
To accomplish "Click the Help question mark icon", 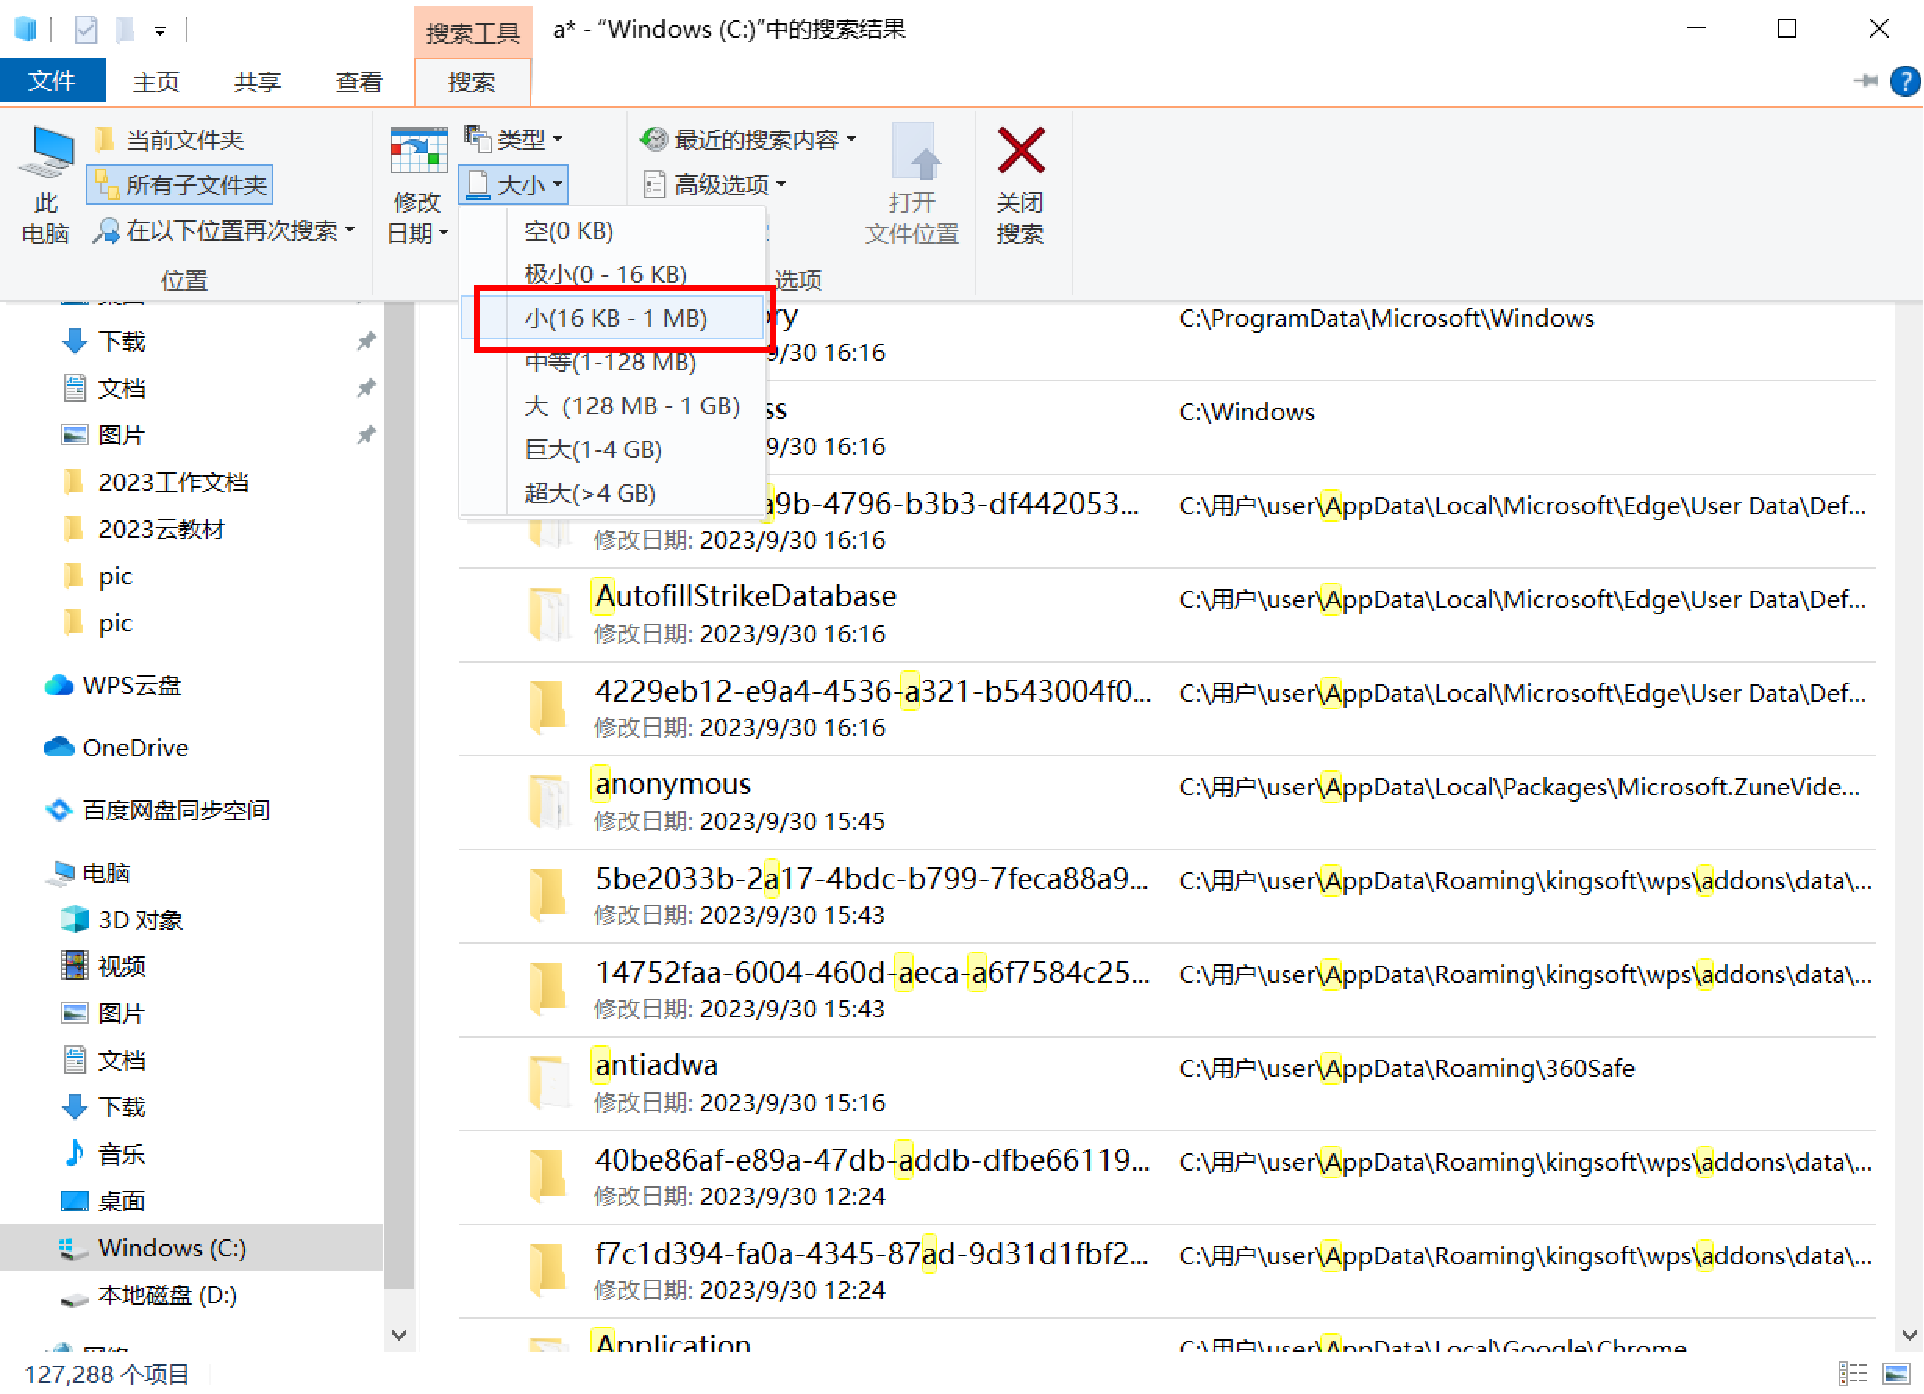I will 1904,81.
